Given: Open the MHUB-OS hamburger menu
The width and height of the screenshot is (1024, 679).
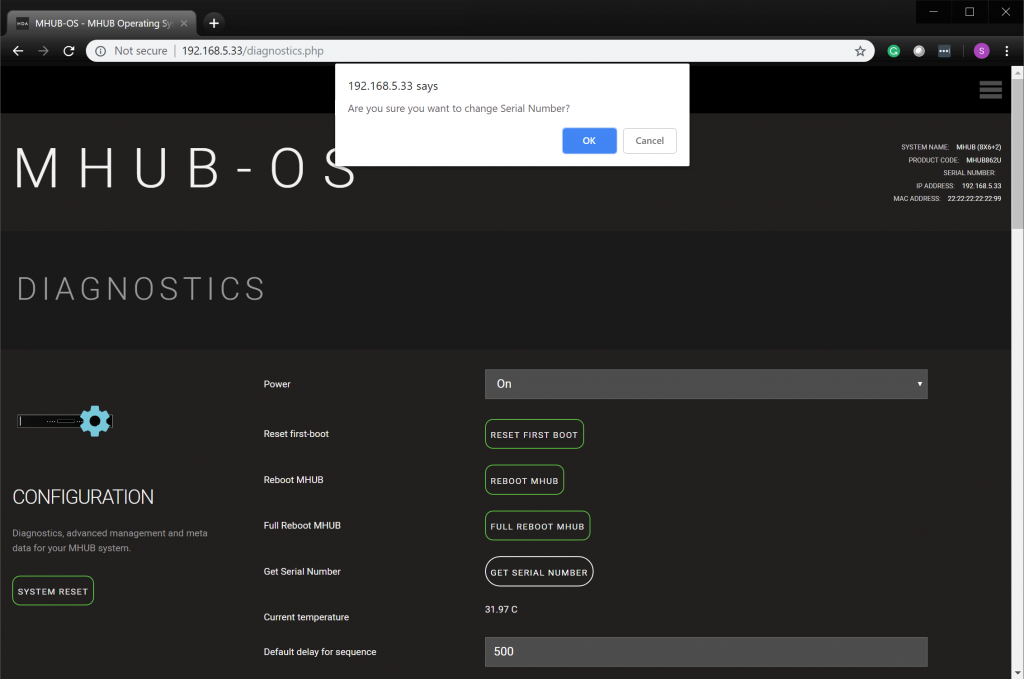Looking at the screenshot, I should tap(990, 89).
